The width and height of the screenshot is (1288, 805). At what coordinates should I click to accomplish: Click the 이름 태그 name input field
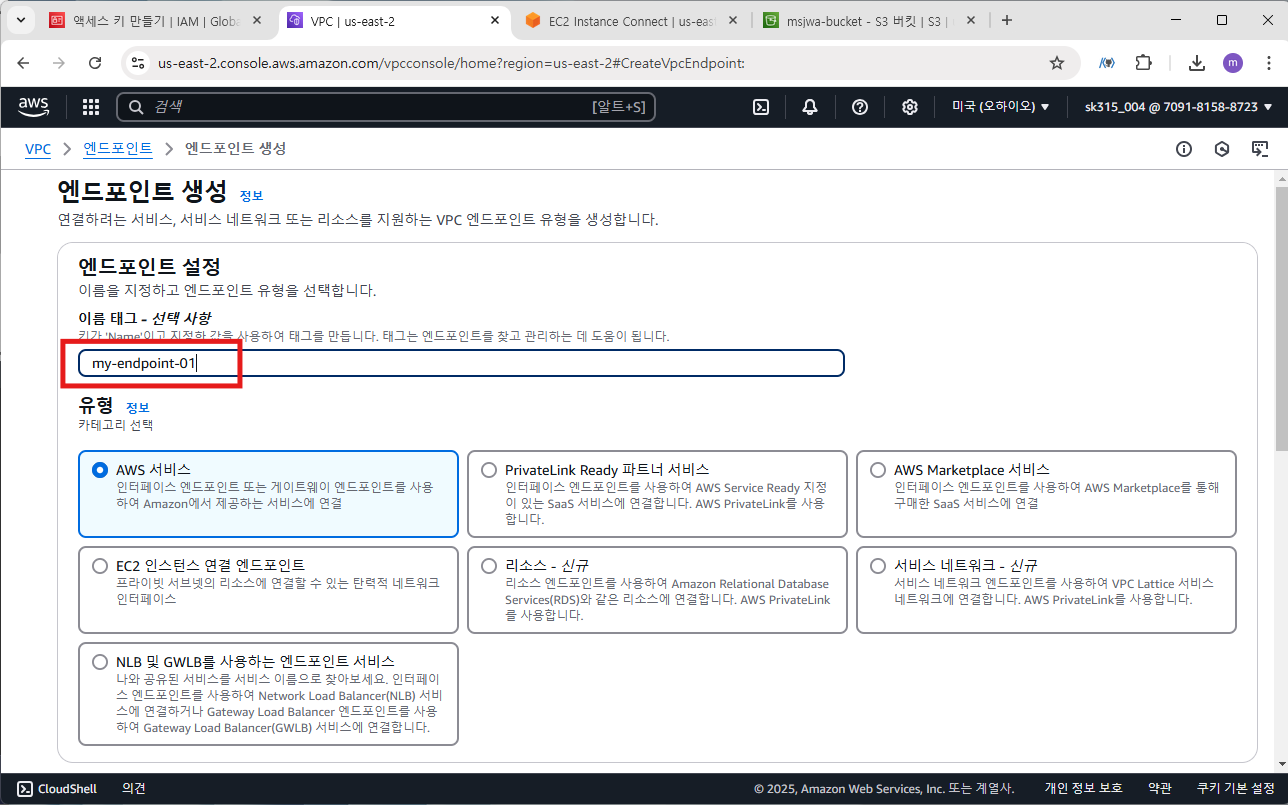(461, 363)
